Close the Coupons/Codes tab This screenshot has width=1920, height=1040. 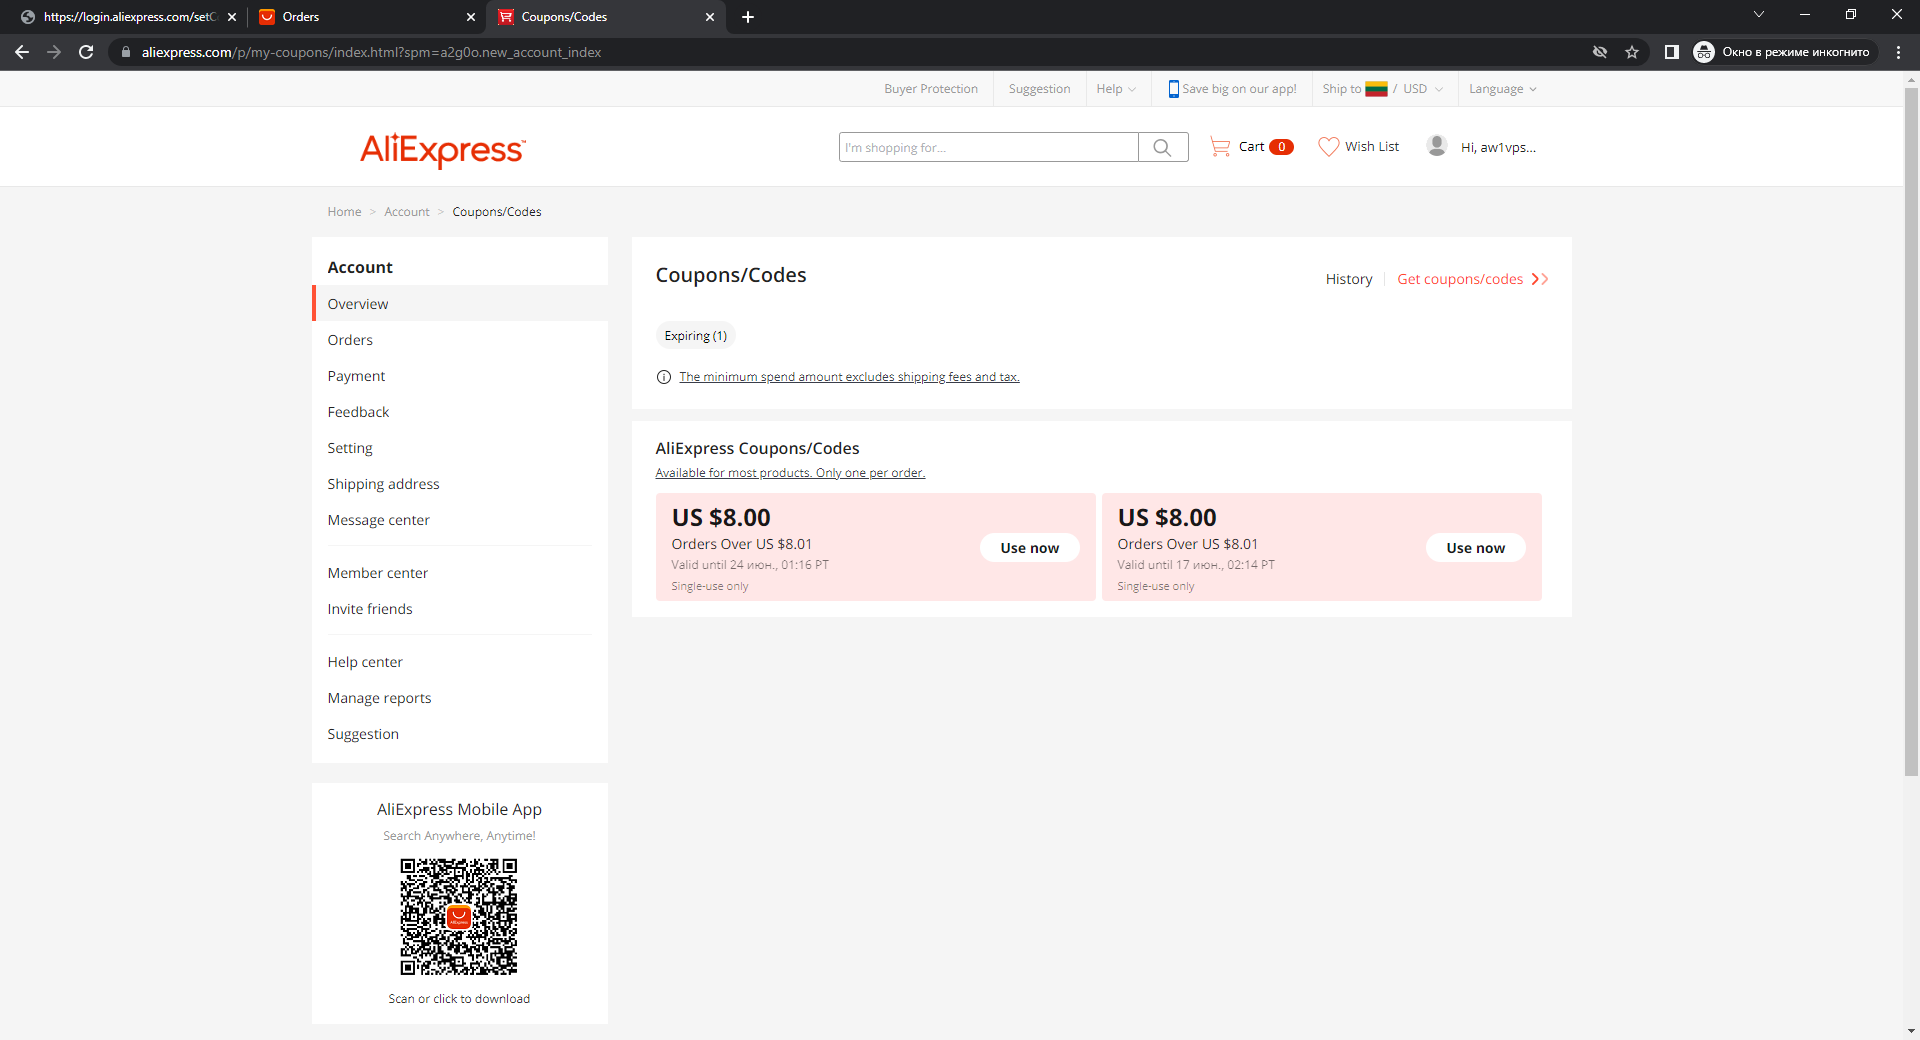pos(710,17)
